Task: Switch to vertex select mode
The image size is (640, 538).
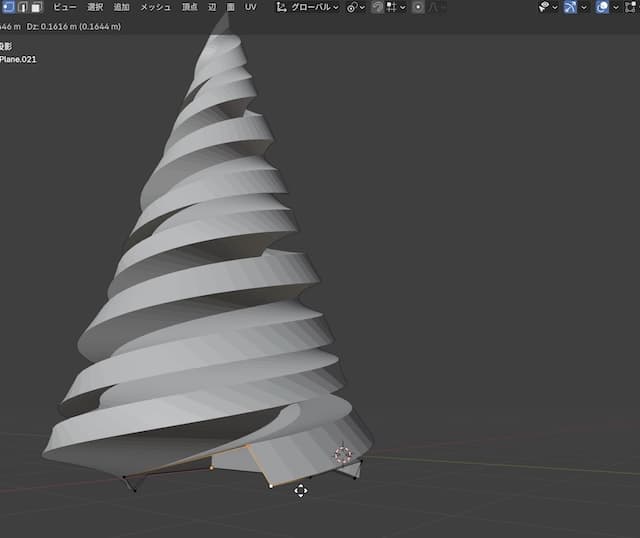Action: click(8, 7)
